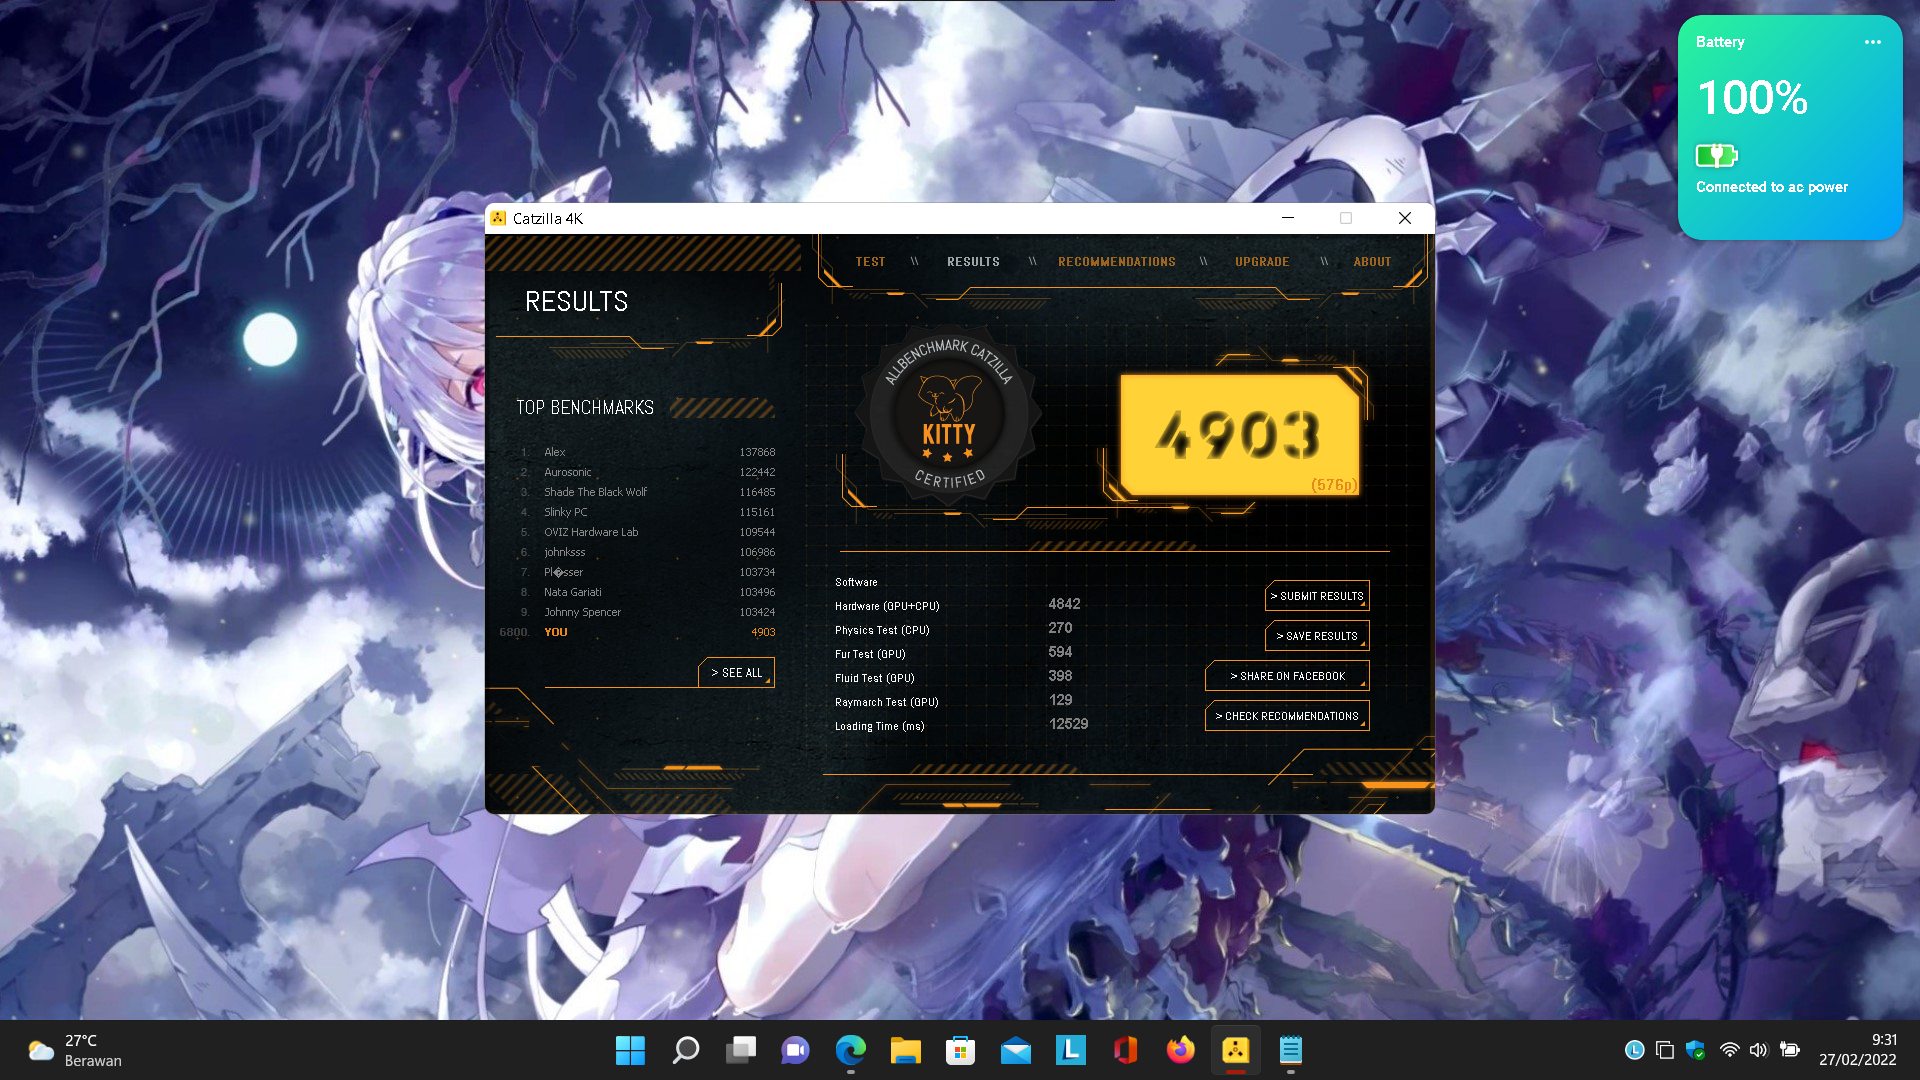Open the ABOUT tab

pos(1372,262)
